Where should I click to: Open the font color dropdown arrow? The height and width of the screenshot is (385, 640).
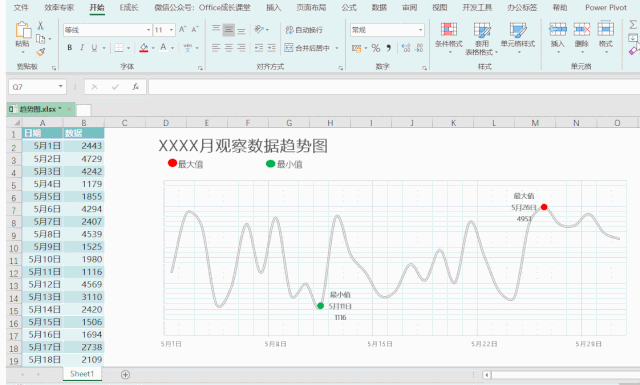(172, 48)
